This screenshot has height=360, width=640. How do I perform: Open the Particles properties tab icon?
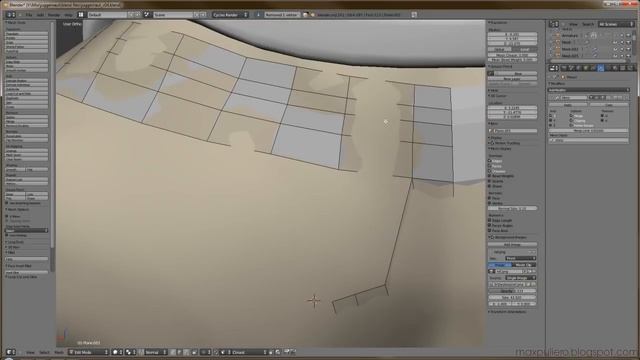pyautogui.click(x=630, y=68)
